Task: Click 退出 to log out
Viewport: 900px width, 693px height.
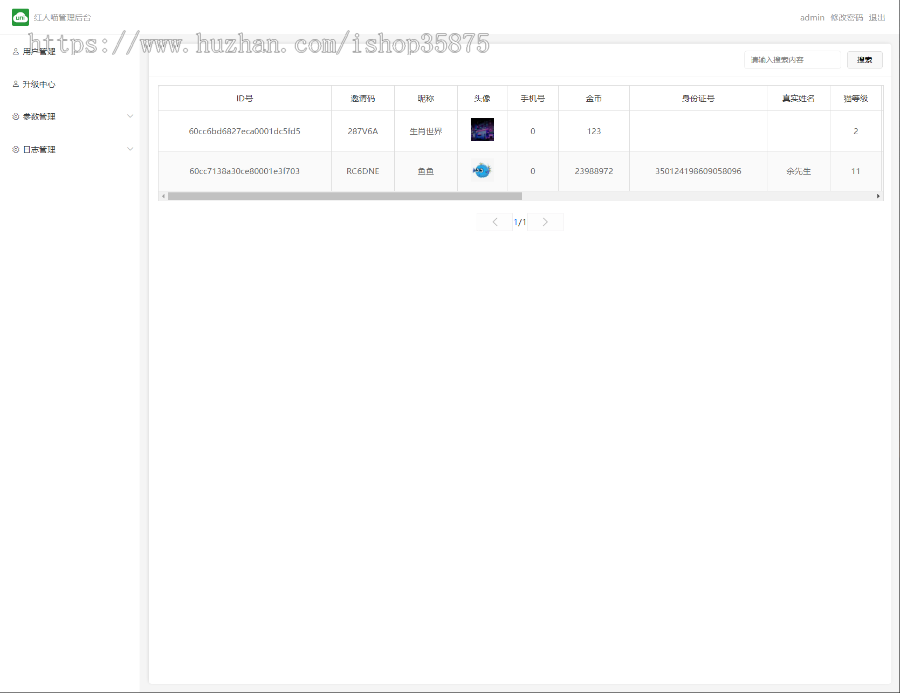Action: (x=876, y=18)
